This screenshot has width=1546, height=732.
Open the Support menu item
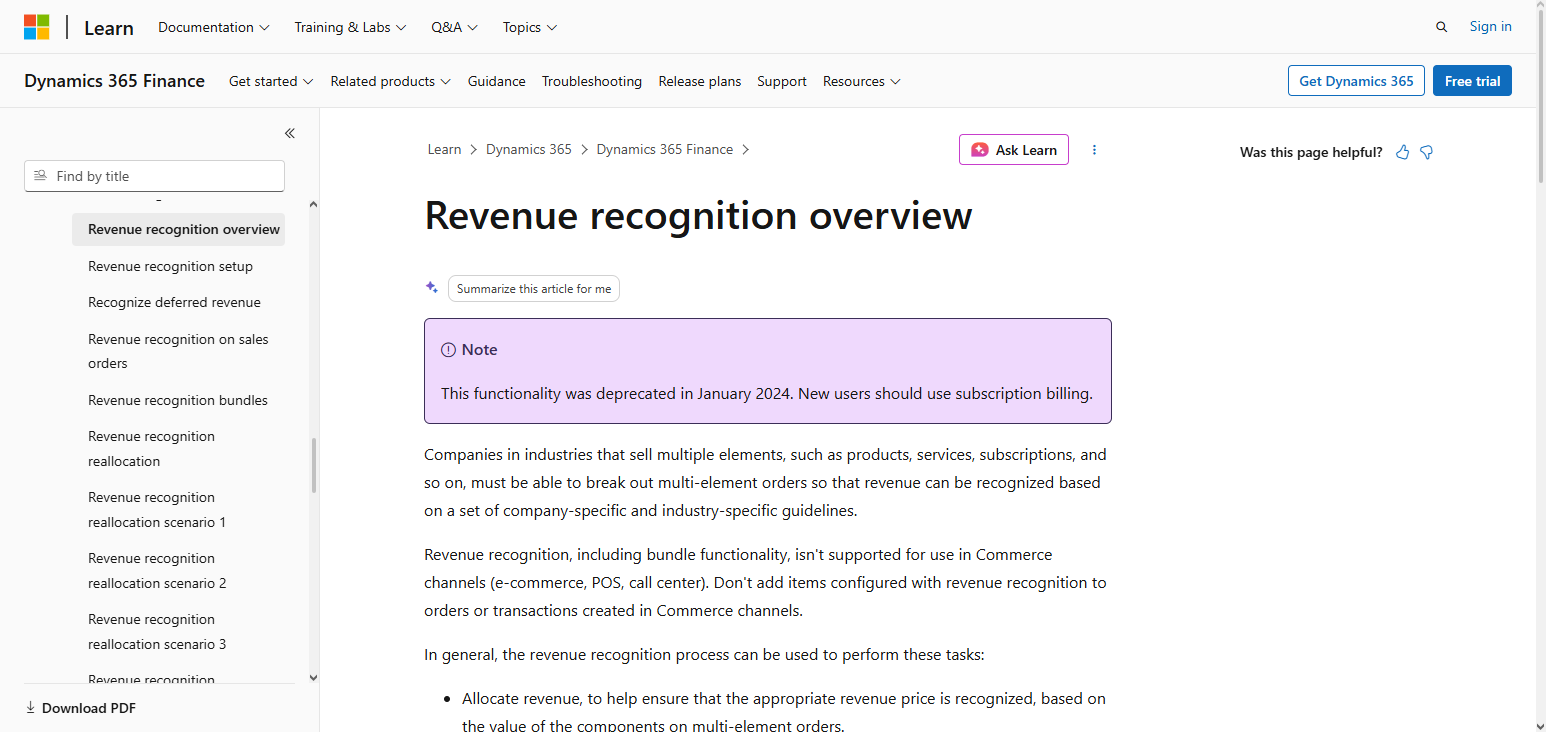pos(782,81)
